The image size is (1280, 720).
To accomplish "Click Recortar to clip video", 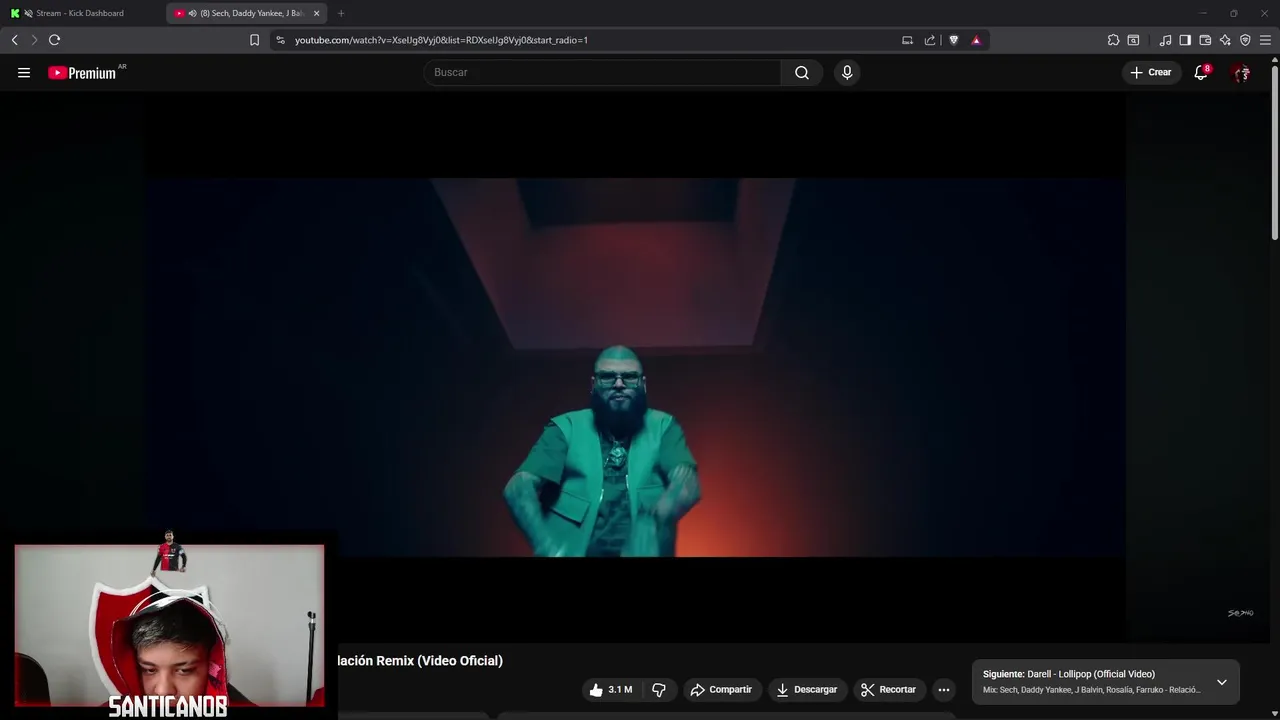I will pos(888,690).
